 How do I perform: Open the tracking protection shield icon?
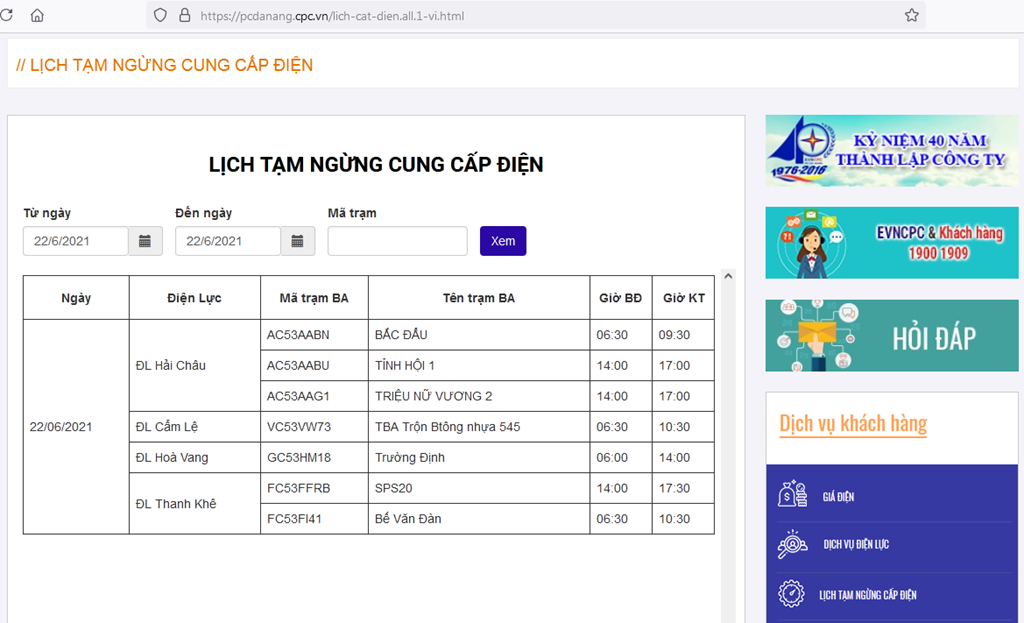160,15
